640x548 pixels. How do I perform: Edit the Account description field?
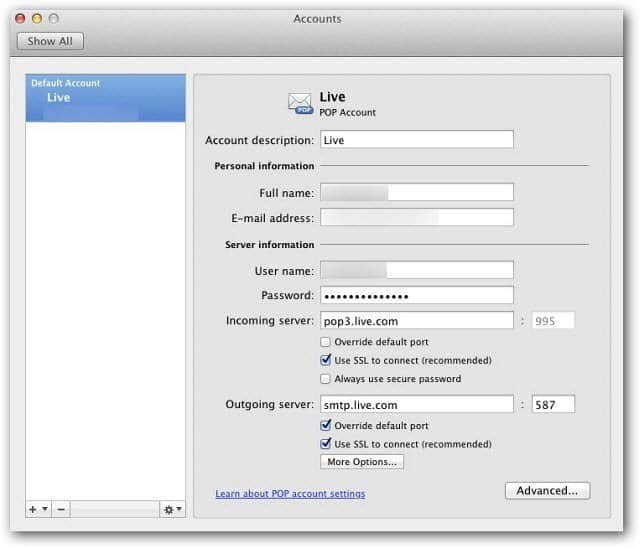tap(417, 140)
